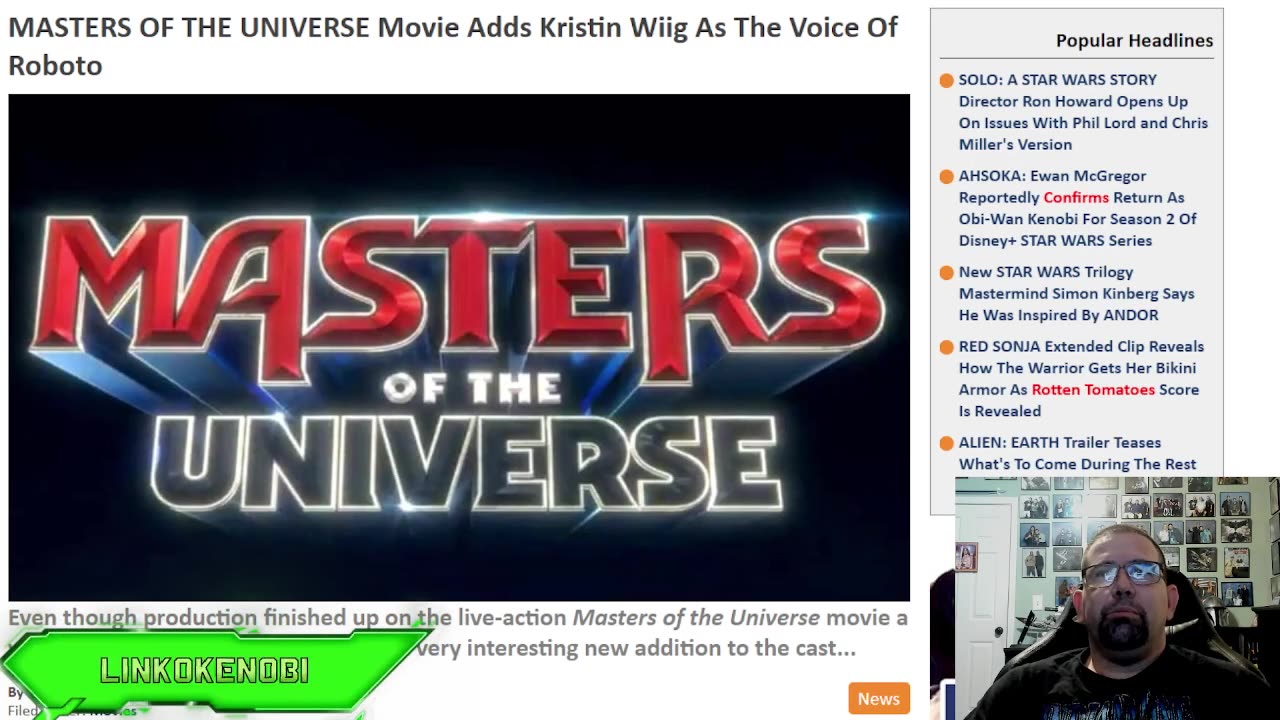This screenshot has width=1280, height=720.
Task: Click orange bullet next to New STAR WARS Trilogy
Action: pyautogui.click(x=946, y=272)
